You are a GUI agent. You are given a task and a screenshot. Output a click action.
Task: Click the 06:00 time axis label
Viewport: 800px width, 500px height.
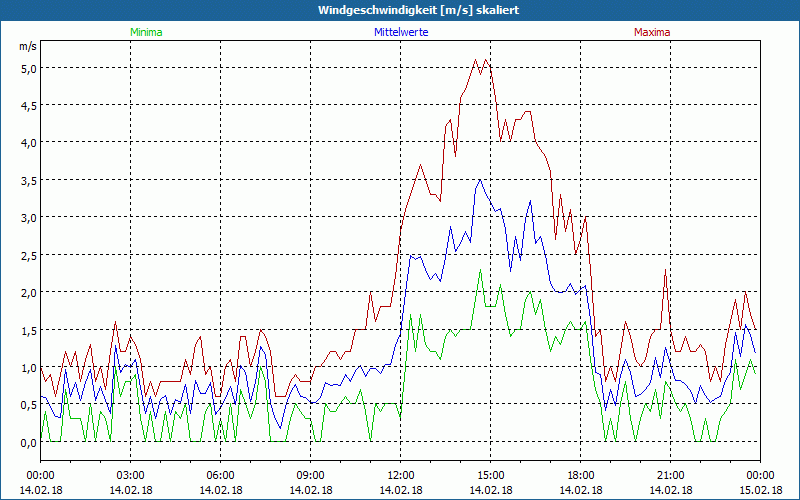220,476
